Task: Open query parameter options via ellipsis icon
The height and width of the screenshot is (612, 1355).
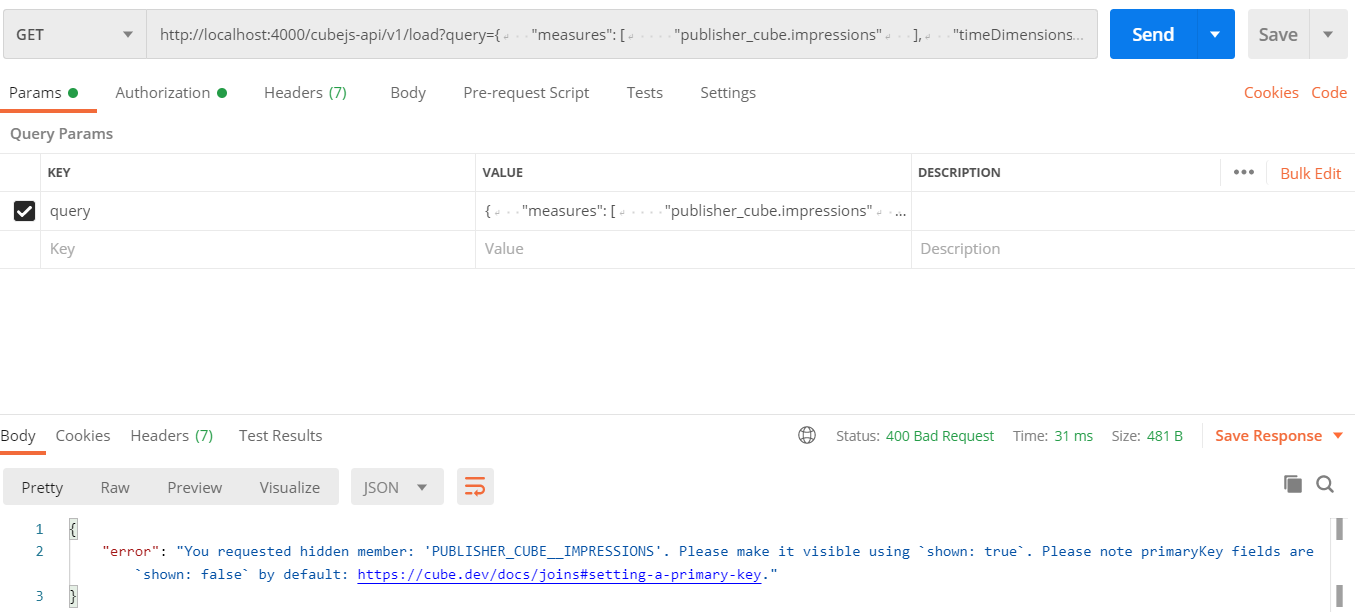Action: (x=1243, y=172)
